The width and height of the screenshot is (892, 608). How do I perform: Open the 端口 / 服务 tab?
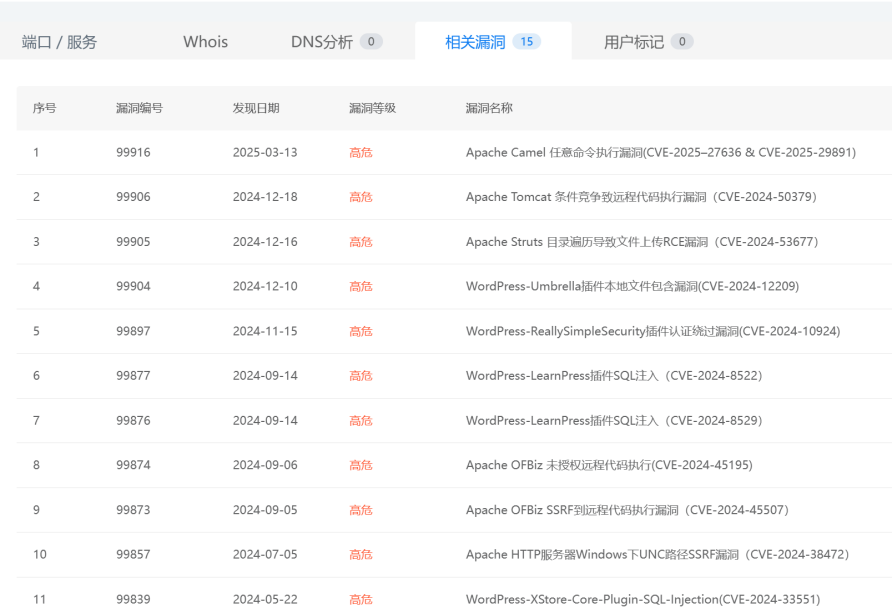(x=59, y=42)
